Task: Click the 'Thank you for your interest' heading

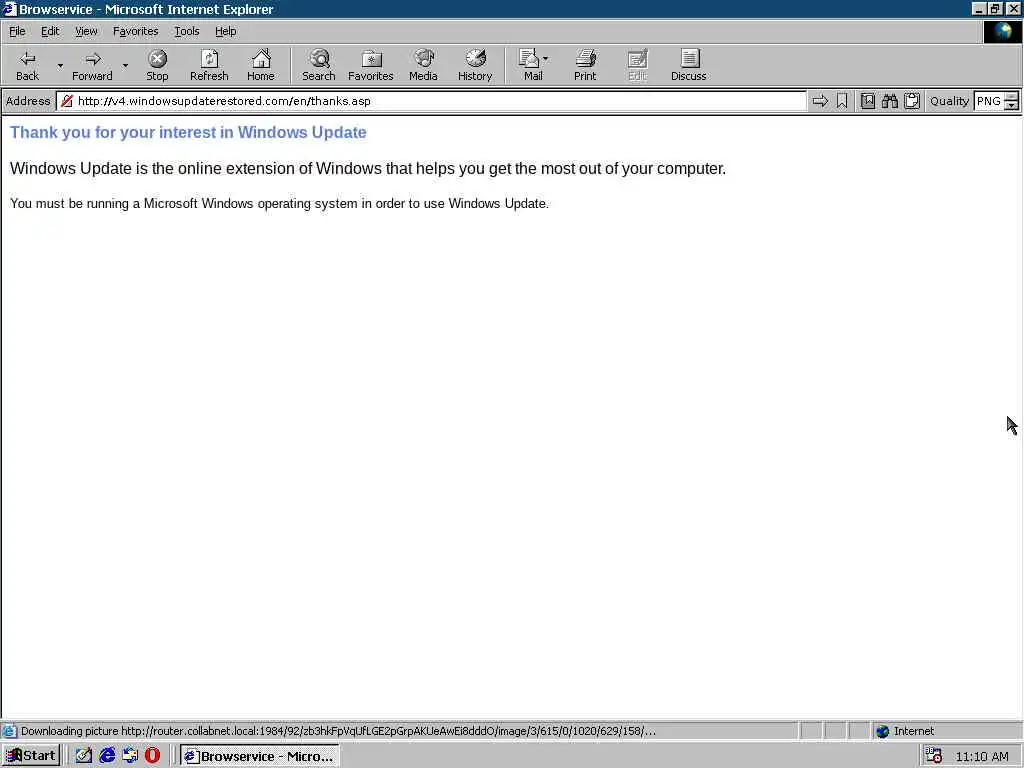Action: [188, 133]
